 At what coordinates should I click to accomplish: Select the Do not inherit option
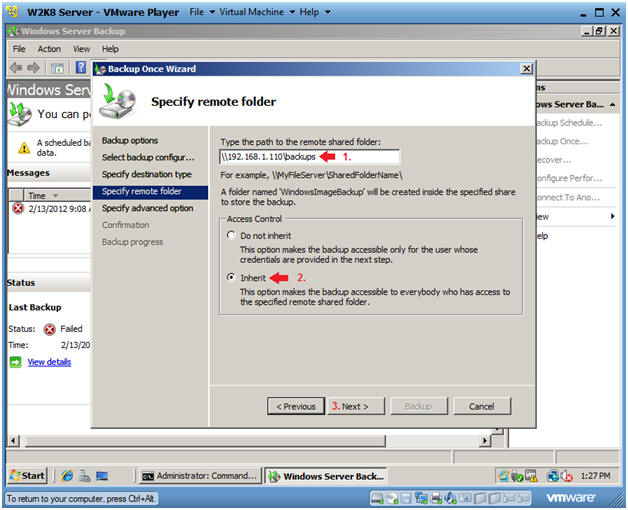coord(231,235)
